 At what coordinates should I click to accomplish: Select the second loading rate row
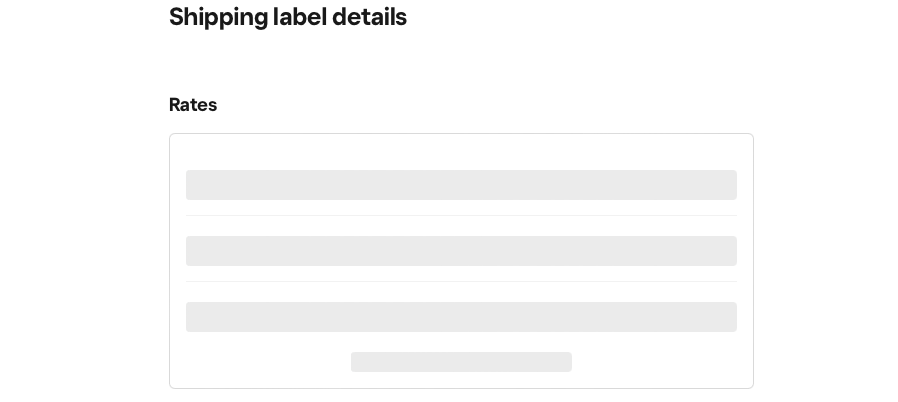(x=461, y=251)
